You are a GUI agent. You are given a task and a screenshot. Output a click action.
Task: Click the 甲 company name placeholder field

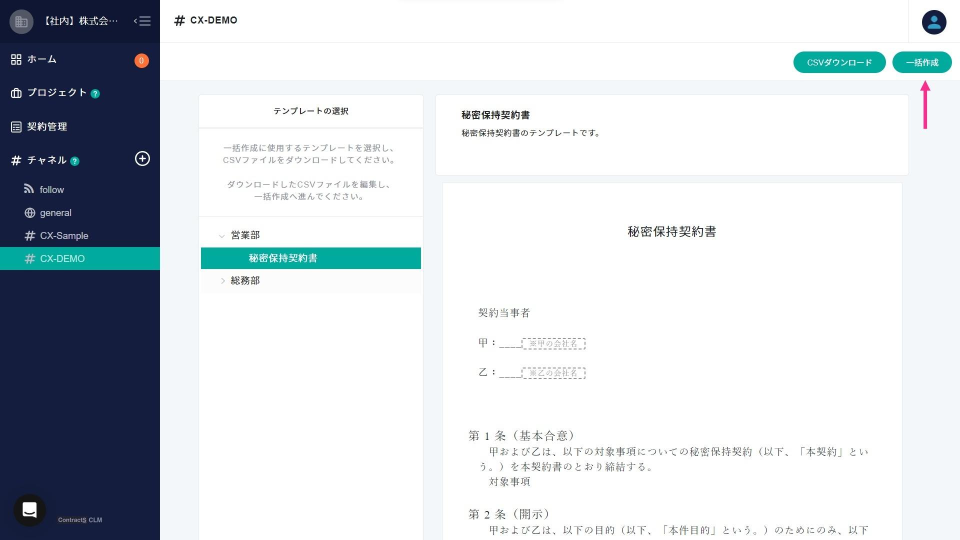point(553,343)
